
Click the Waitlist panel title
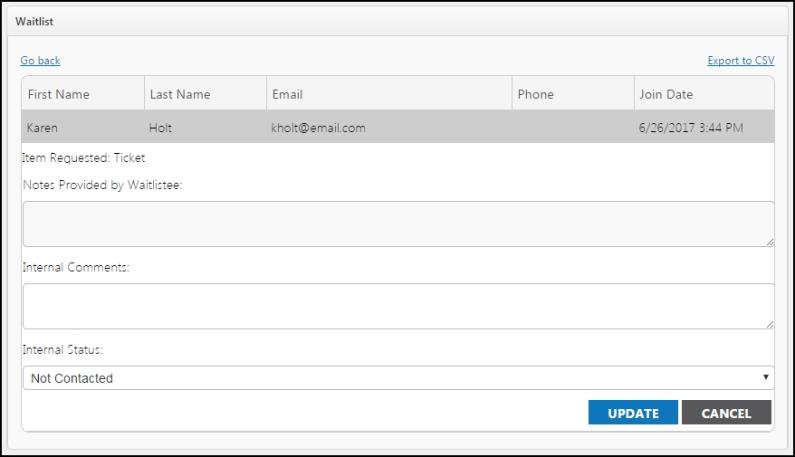(x=34, y=22)
